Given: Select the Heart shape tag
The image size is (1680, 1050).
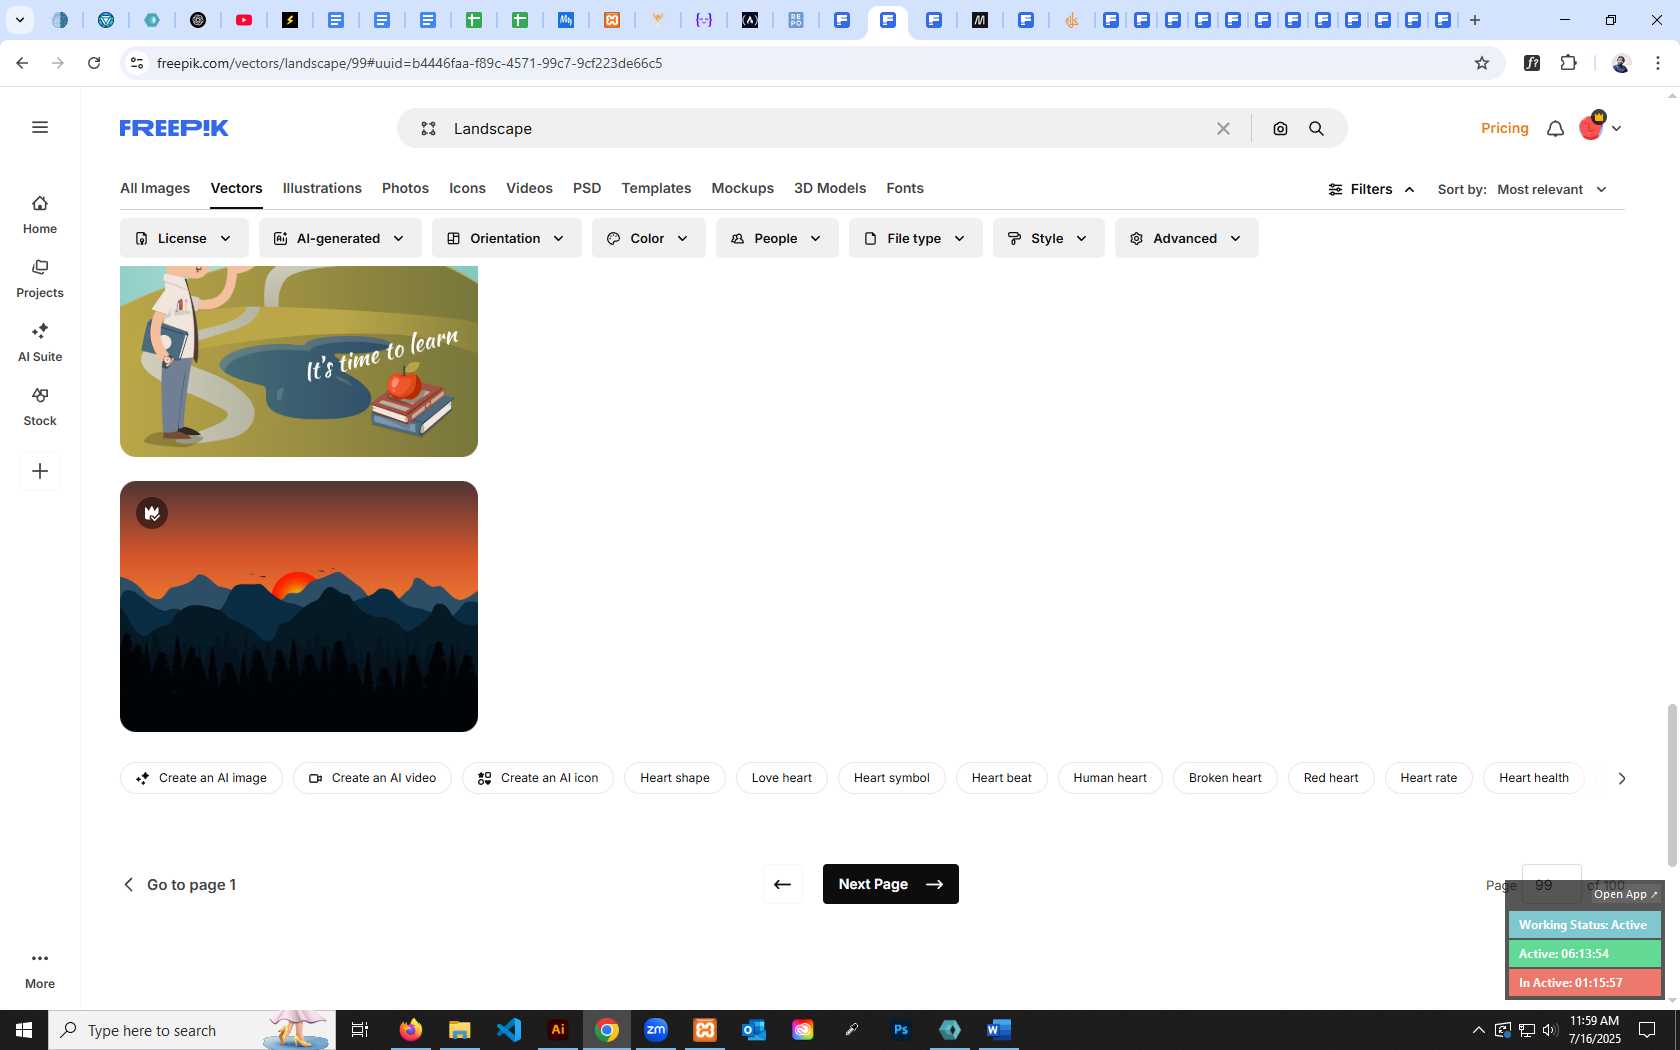Looking at the screenshot, I should pos(675,778).
